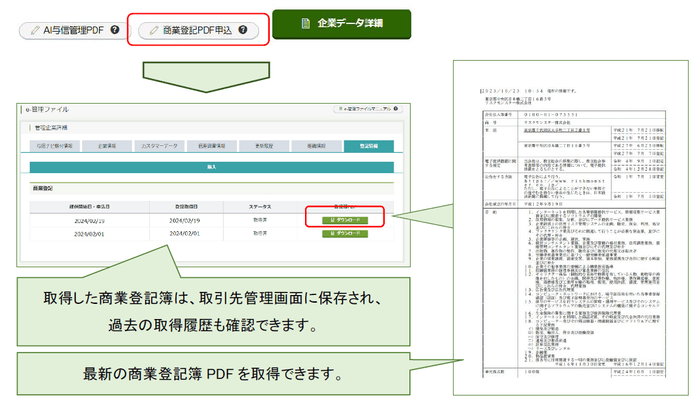Switch to the カスタマーデータ tab

160,146
